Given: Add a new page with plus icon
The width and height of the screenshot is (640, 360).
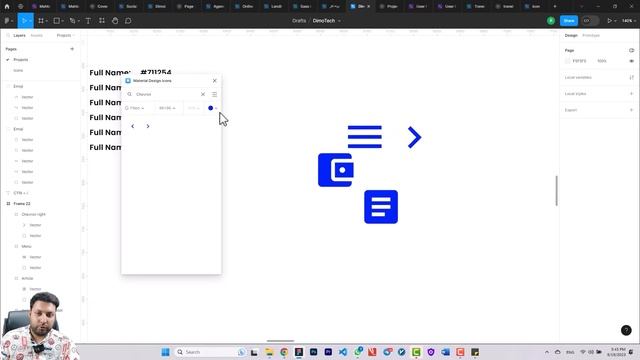Looking at the screenshot, I should point(72,49).
